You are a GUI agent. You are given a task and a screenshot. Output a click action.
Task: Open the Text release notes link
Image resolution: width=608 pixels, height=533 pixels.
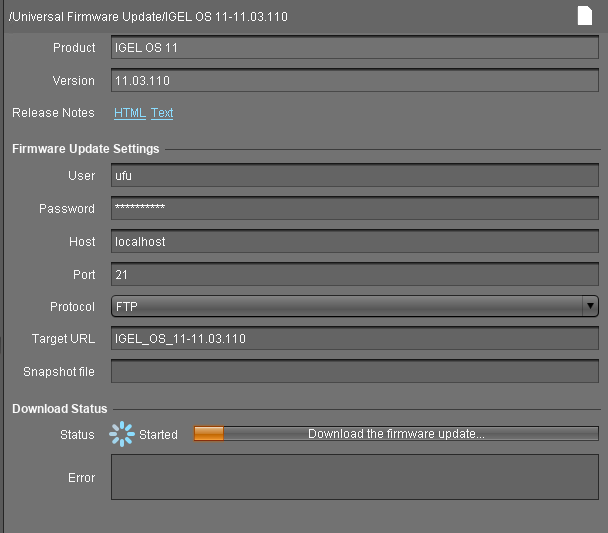[162, 113]
